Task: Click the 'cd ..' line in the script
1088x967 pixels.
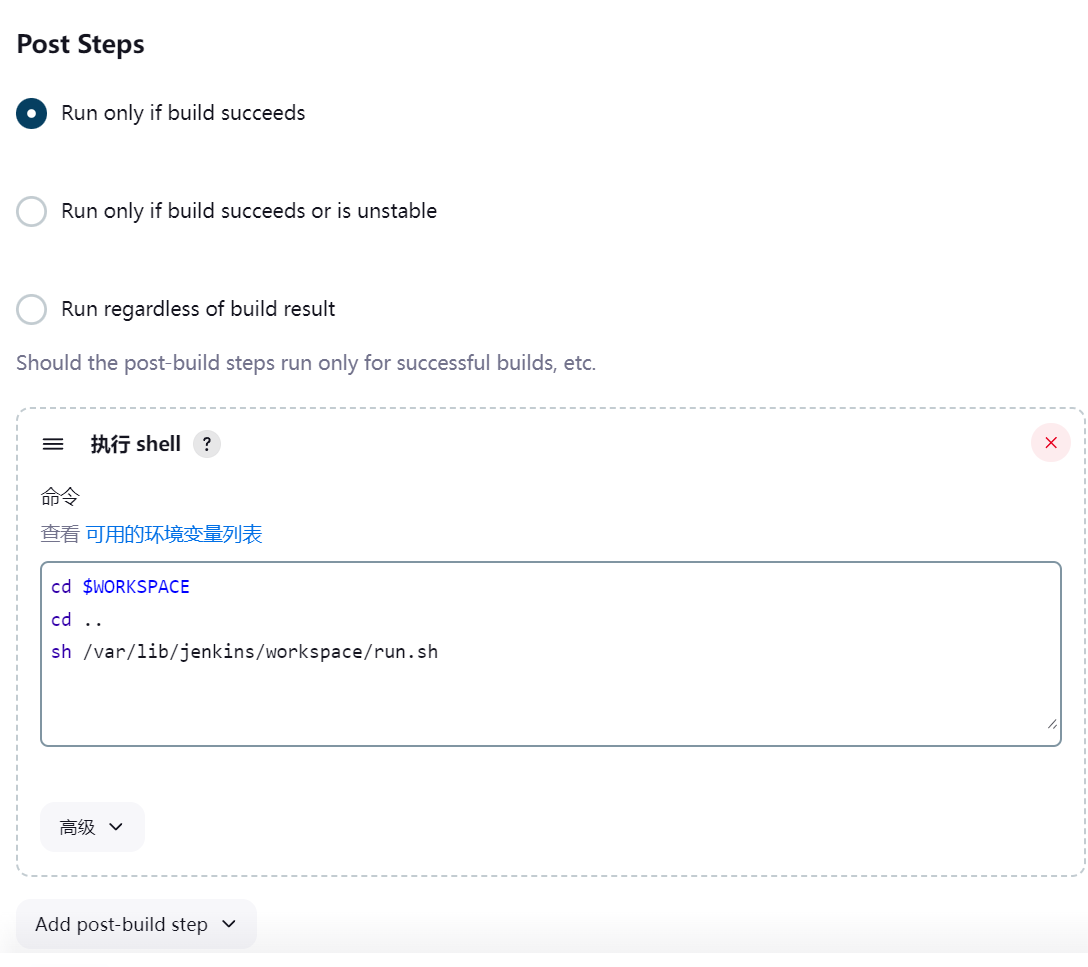Action: point(77,619)
